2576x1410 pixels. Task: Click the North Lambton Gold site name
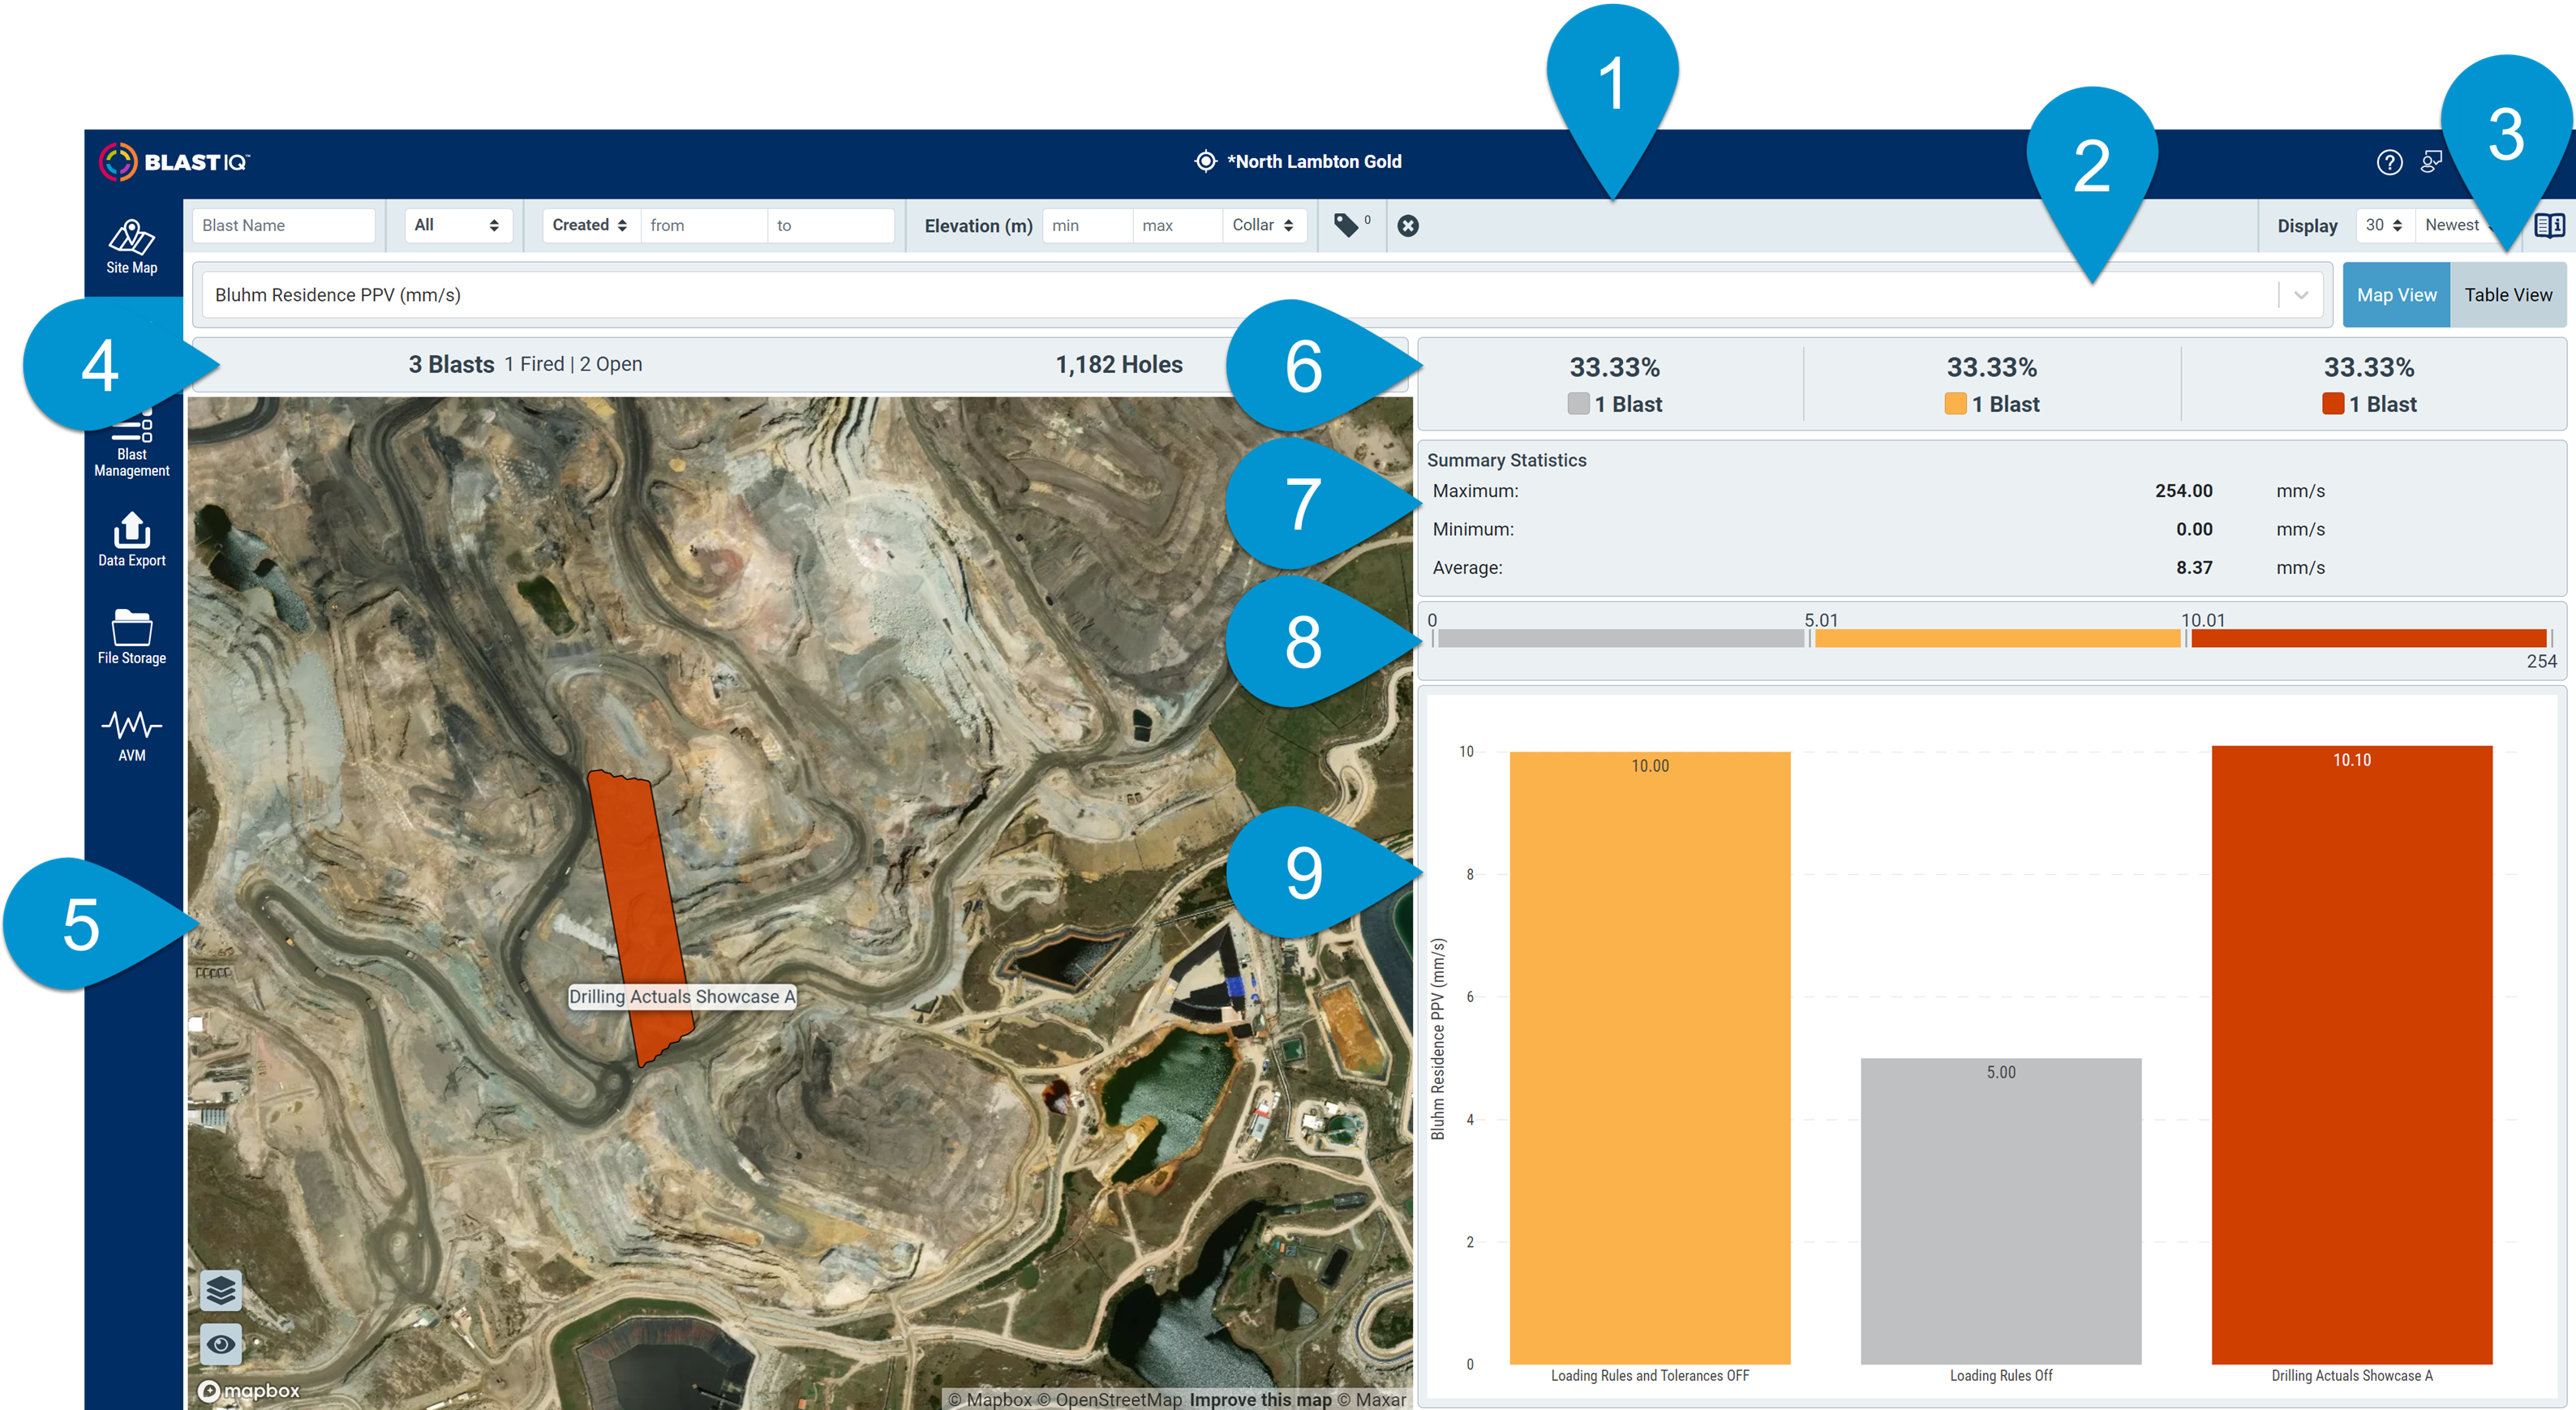click(1314, 162)
